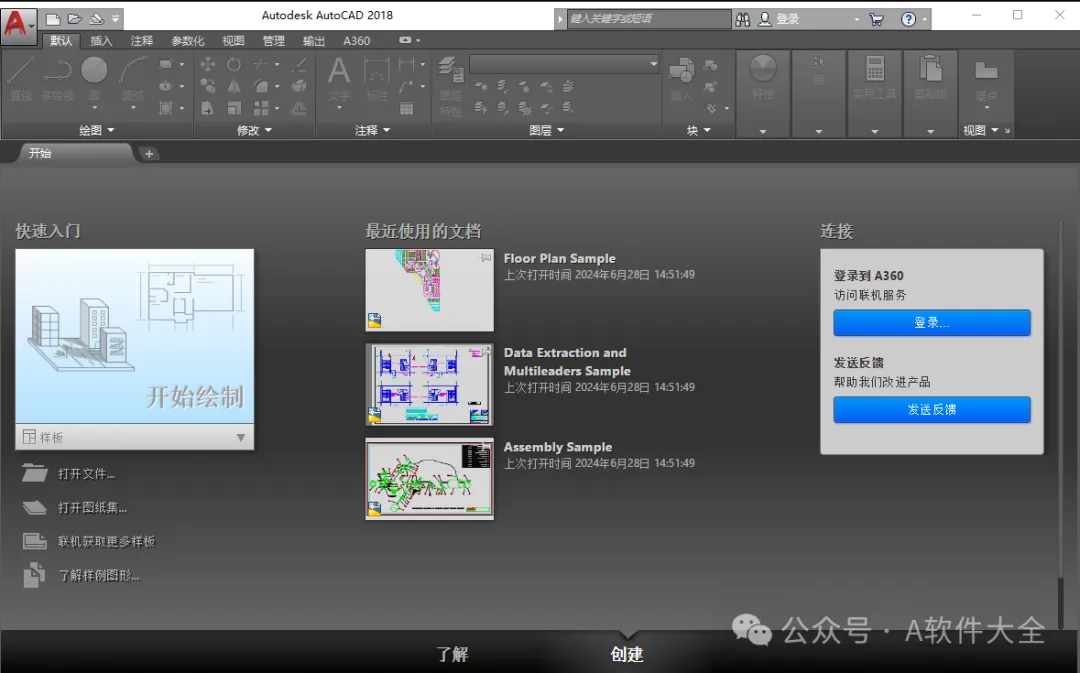This screenshot has height=673, width=1080.
Task: Expand the Circle tool flyout arrow
Action: [94, 107]
